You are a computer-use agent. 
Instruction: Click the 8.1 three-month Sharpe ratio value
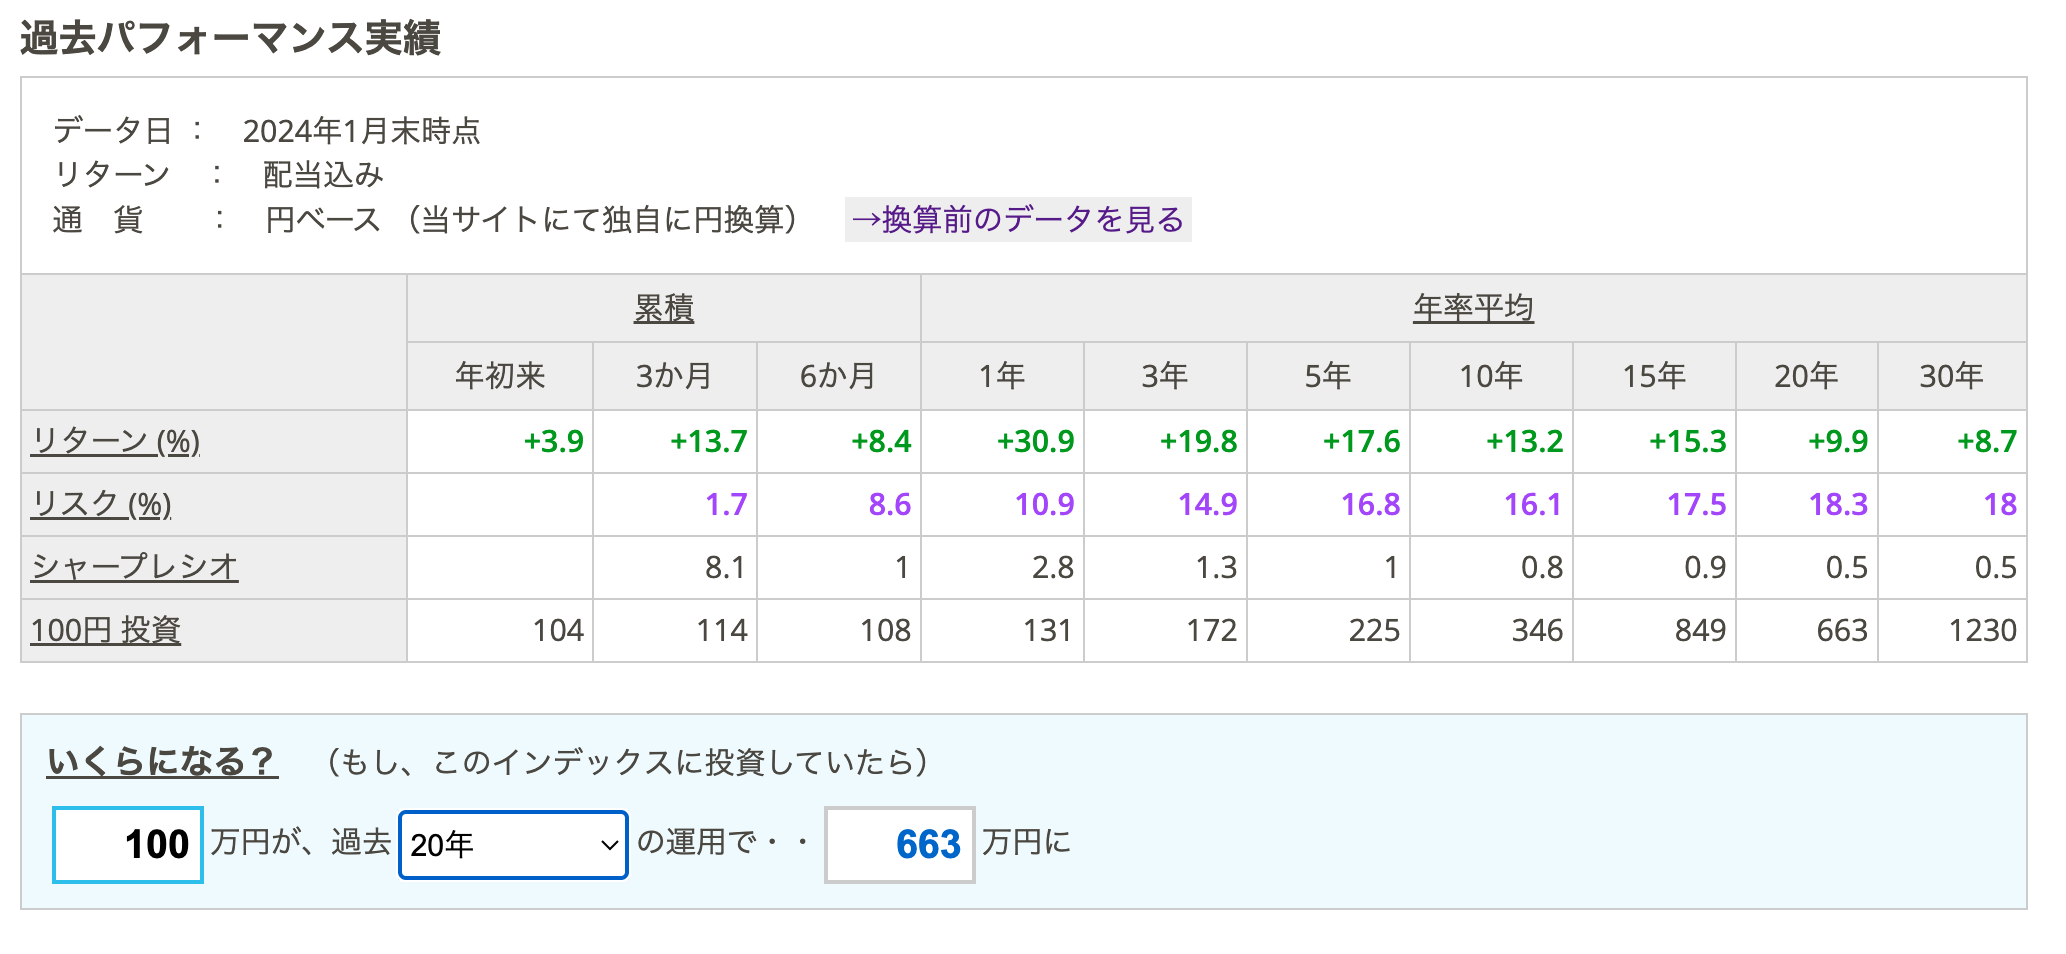[x=725, y=567]
